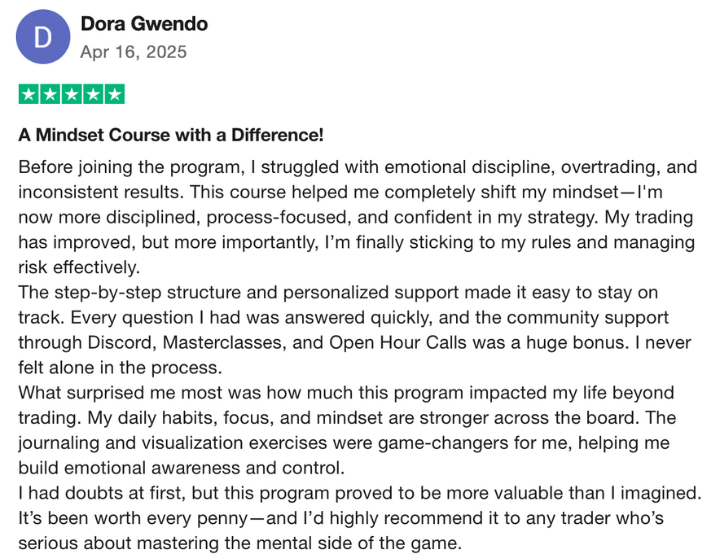720x557 pixels.
Task: Click the line 'felt alone in the process.'
Action: [x=120, y=367]
